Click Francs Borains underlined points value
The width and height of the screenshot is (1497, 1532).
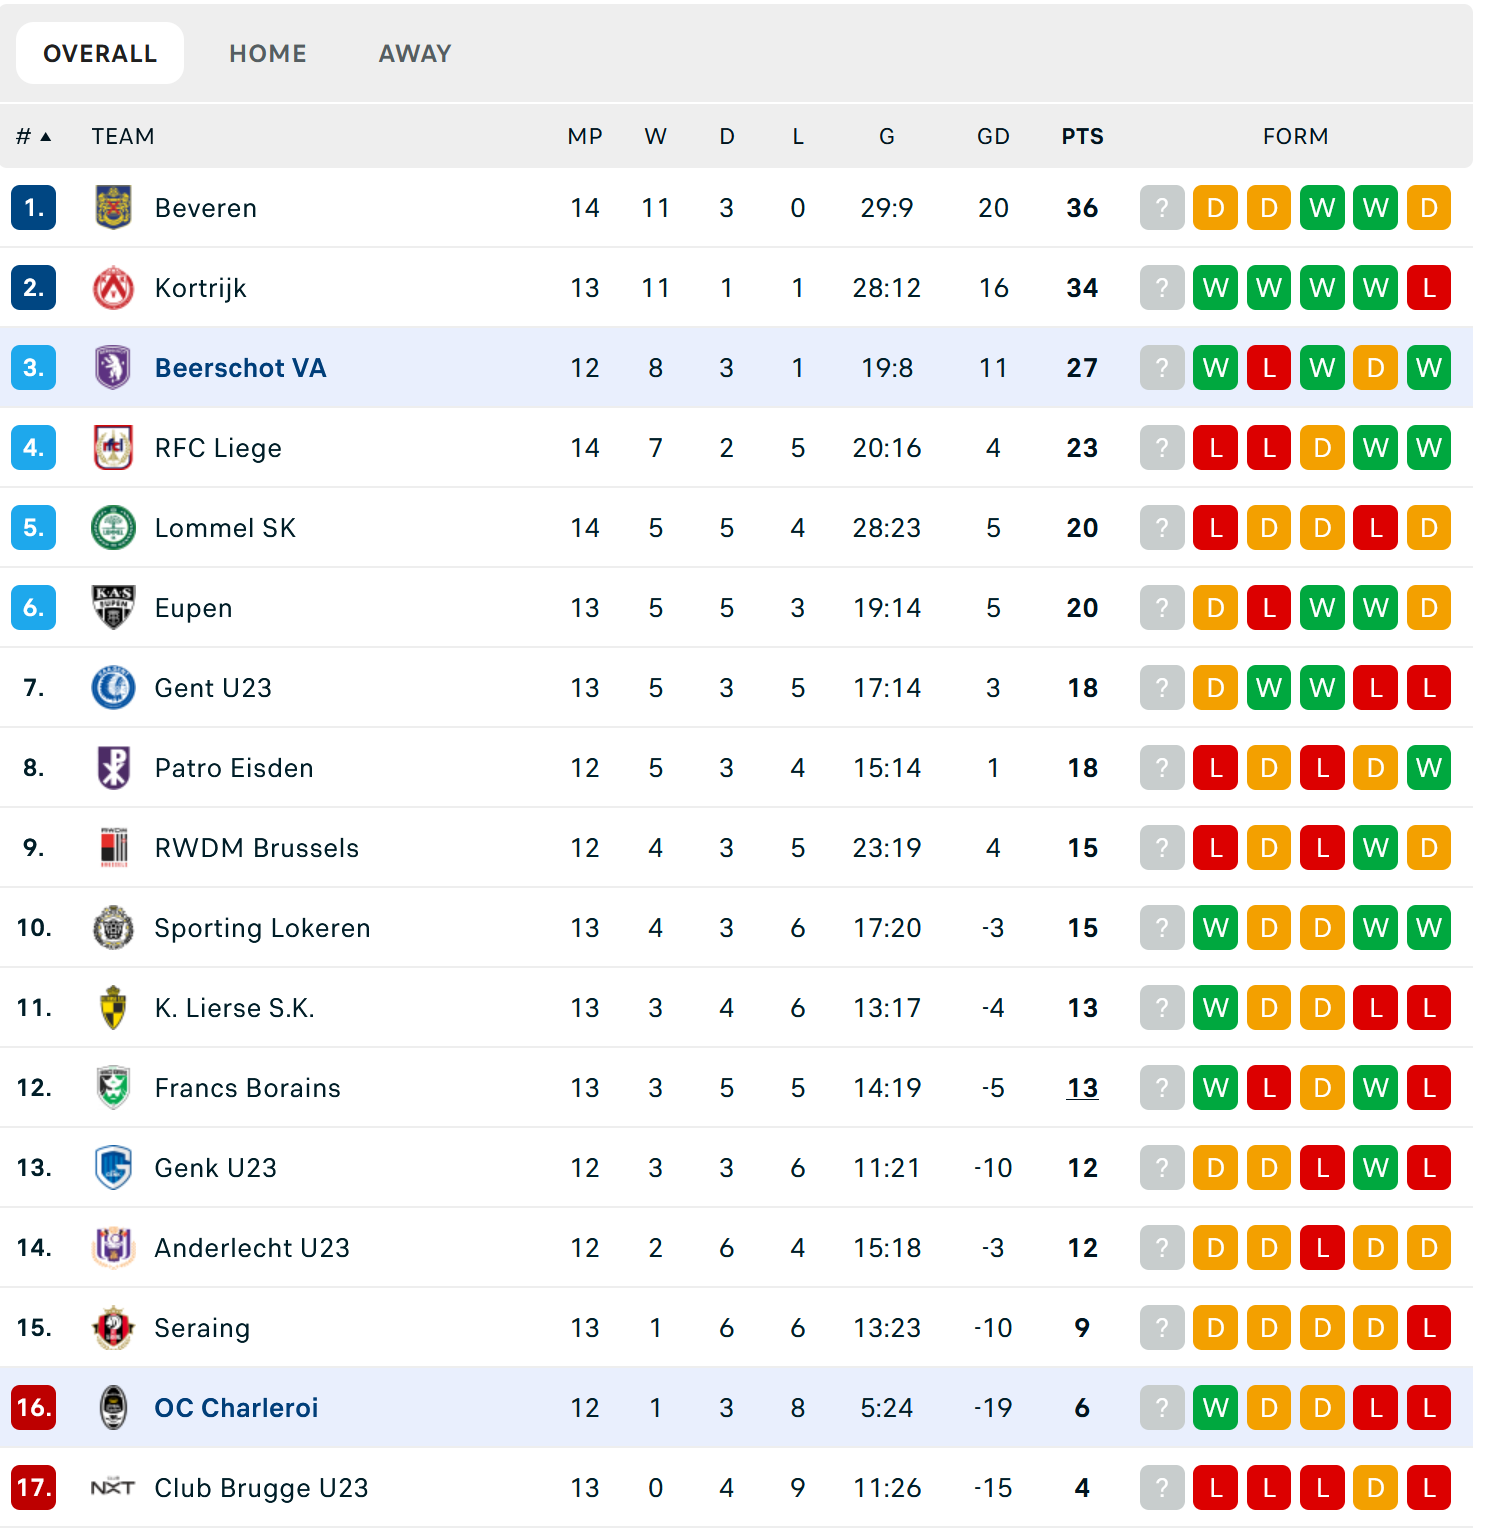pyautogui.click(x=1082, y=1088)
